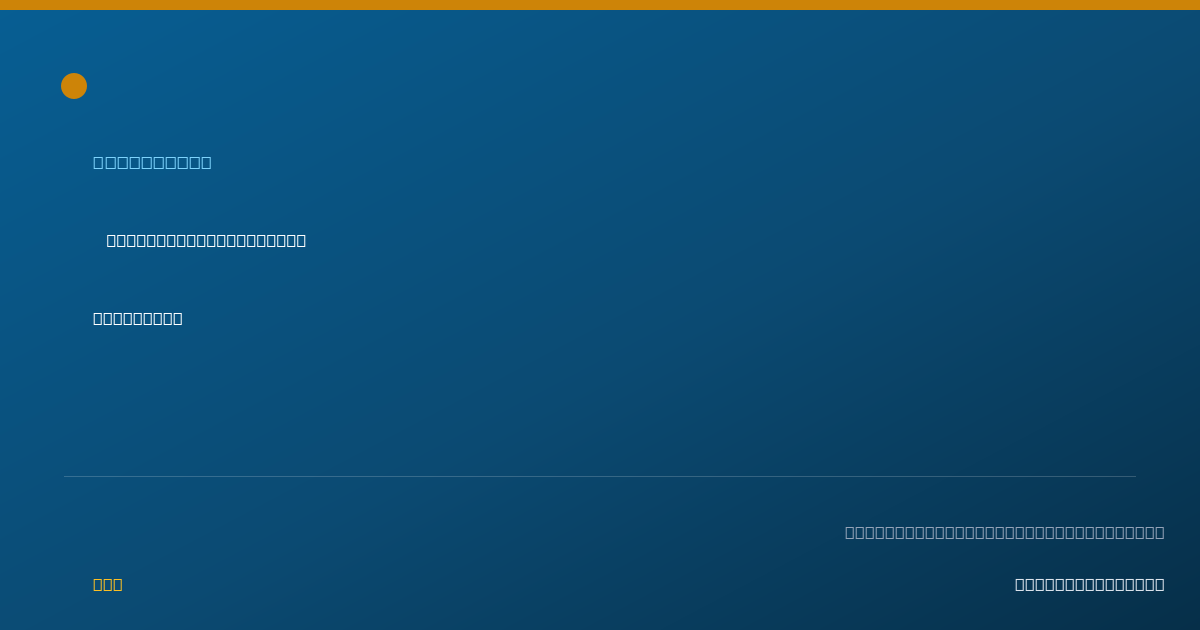
Task: Click the first character of the bottom-right white text
Action: click(x=1020, y=584)
